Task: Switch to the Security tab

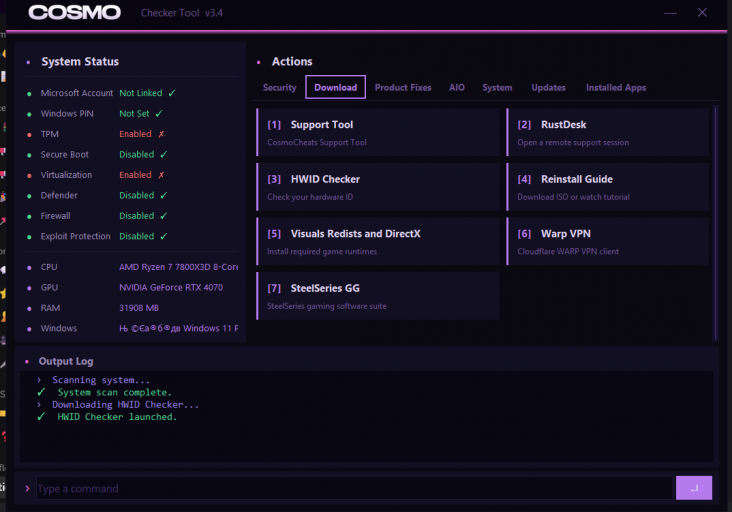Action: click(x=279, y=87)
